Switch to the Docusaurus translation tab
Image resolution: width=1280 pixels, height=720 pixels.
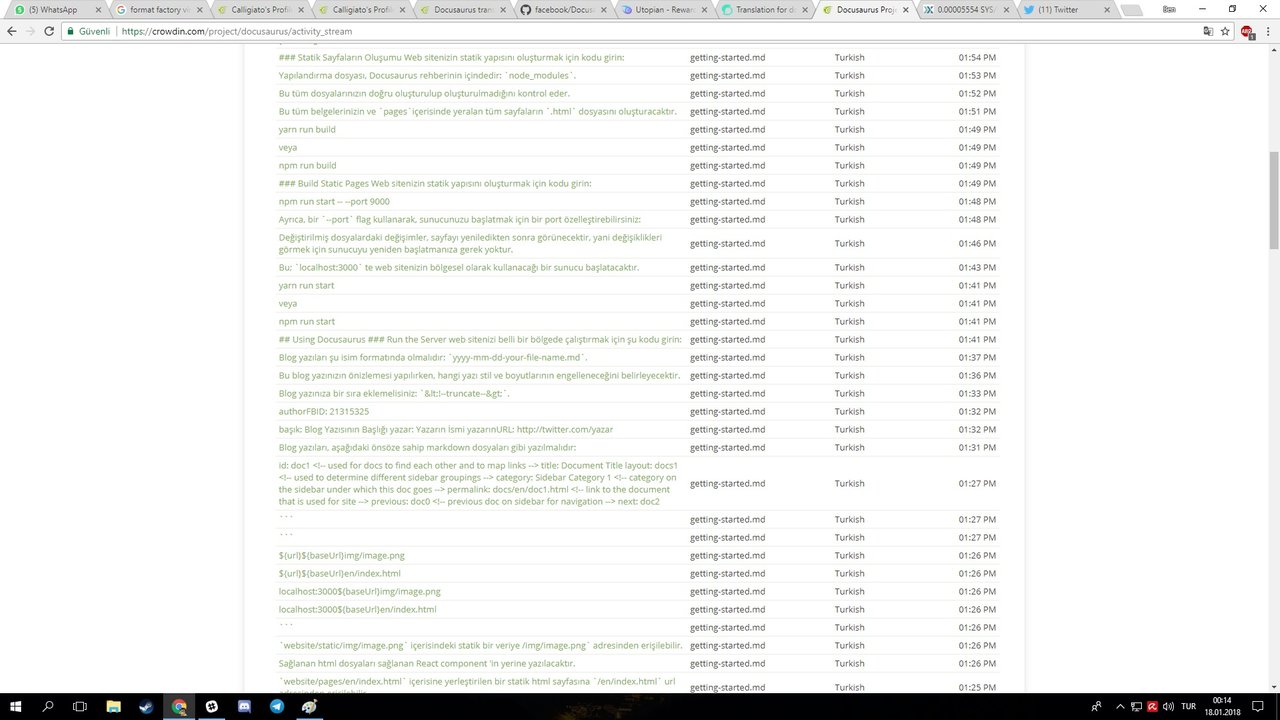click(x=461, y=10)
